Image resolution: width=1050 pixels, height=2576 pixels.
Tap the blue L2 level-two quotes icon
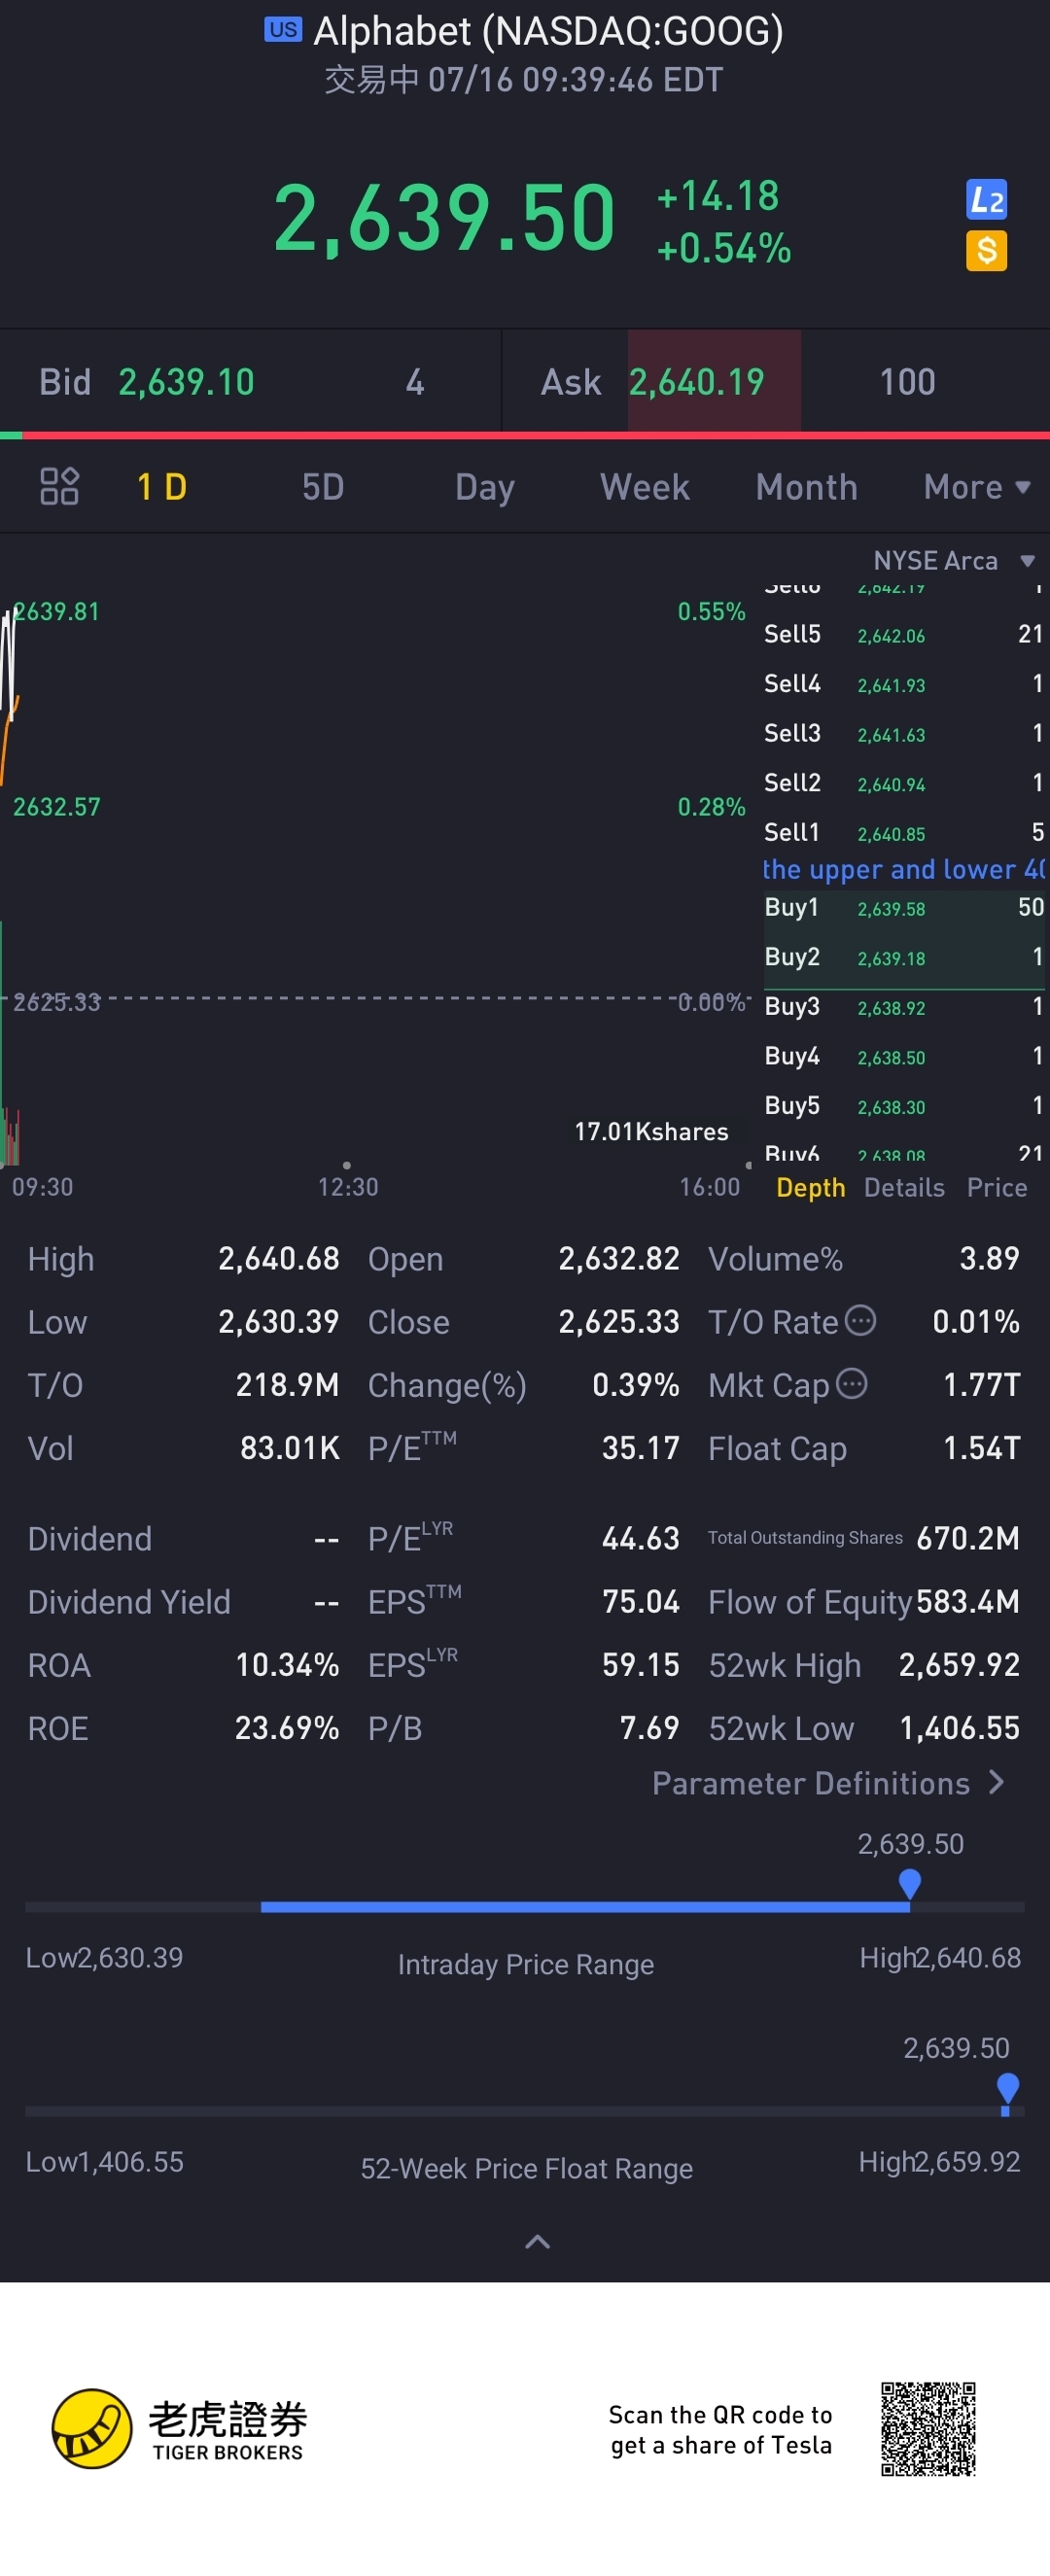(986, 200)
